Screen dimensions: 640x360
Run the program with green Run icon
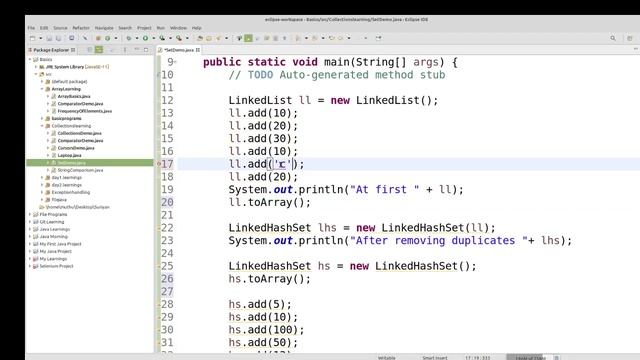145,38
